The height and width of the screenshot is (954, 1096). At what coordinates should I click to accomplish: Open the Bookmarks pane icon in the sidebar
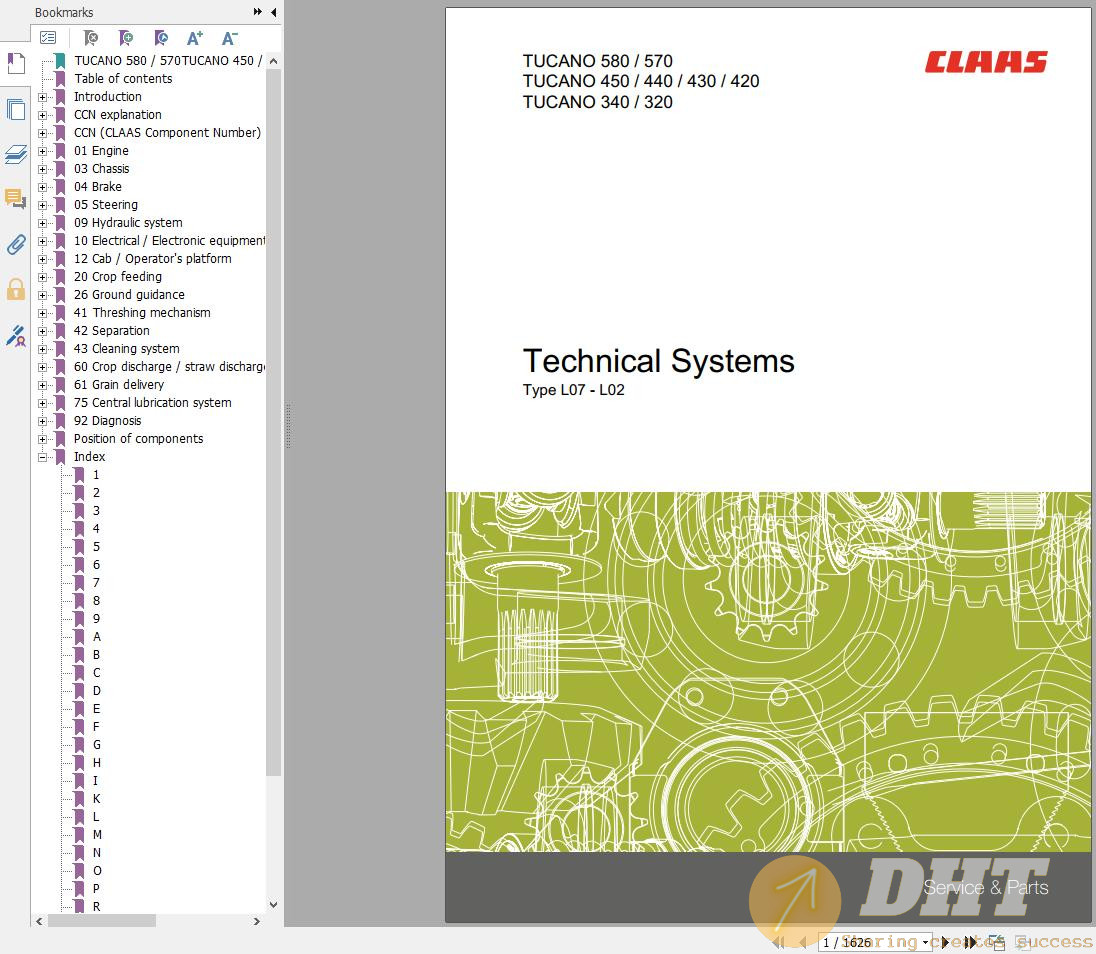click(x=16, y=64)
